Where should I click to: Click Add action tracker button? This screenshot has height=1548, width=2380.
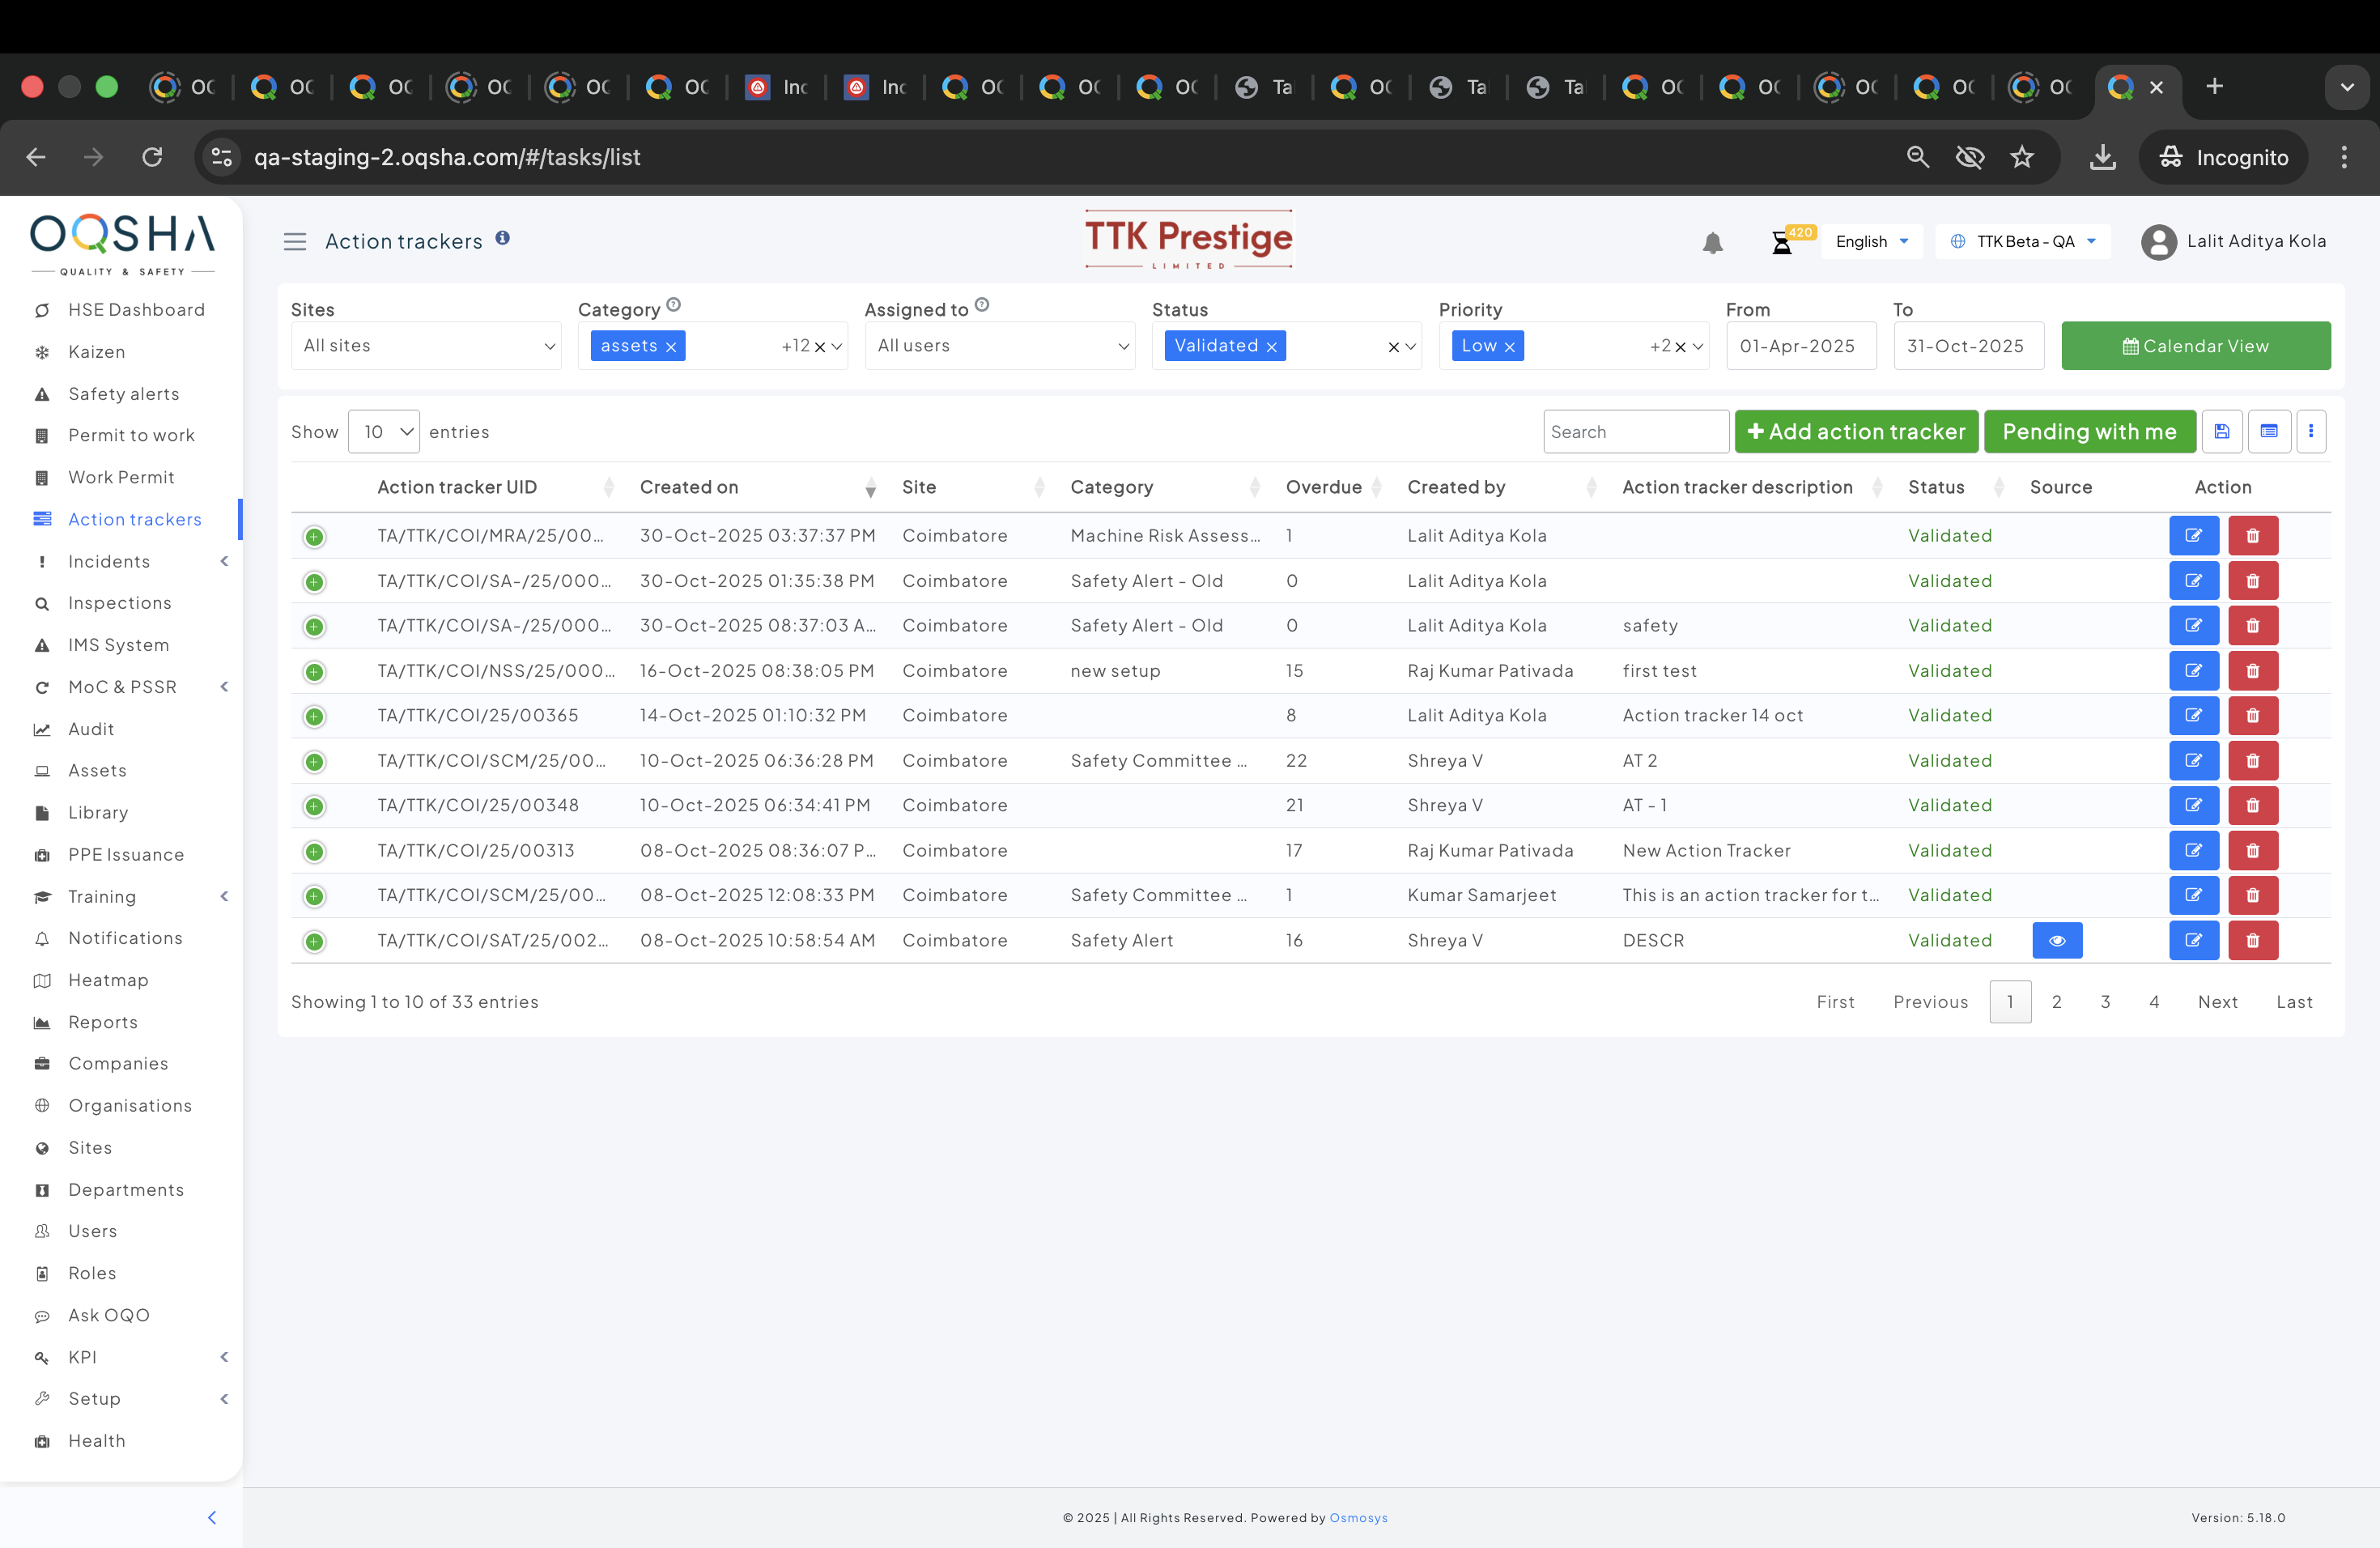click(x=1856, y=432)
